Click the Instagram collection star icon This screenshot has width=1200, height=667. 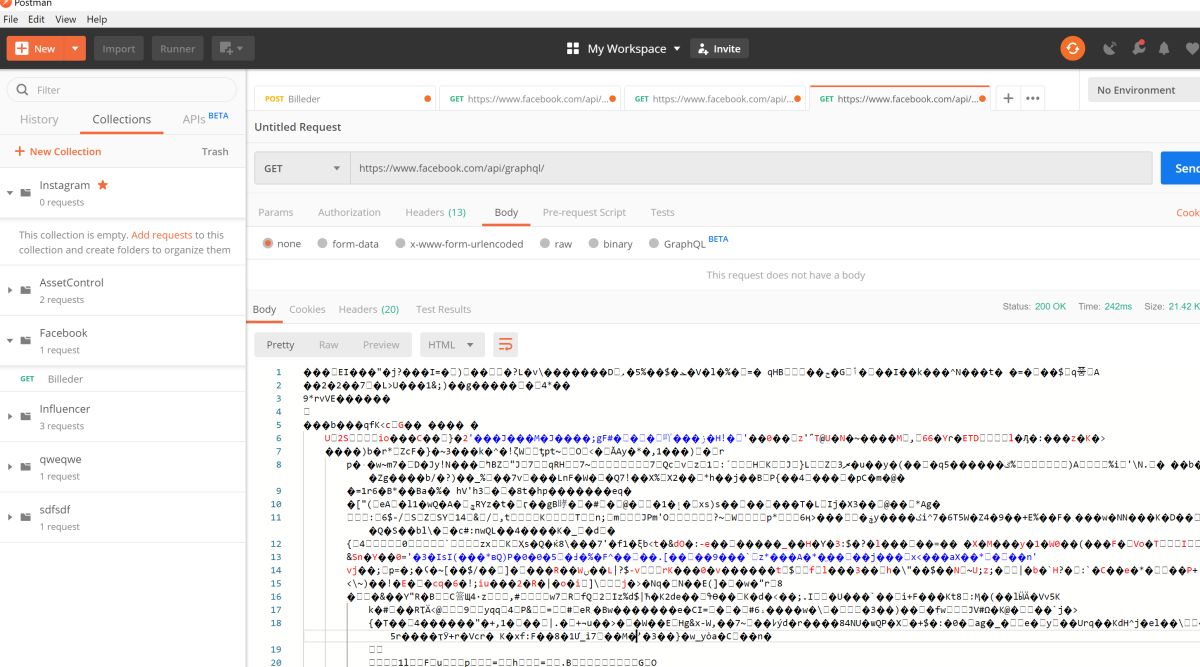(102, 185)
